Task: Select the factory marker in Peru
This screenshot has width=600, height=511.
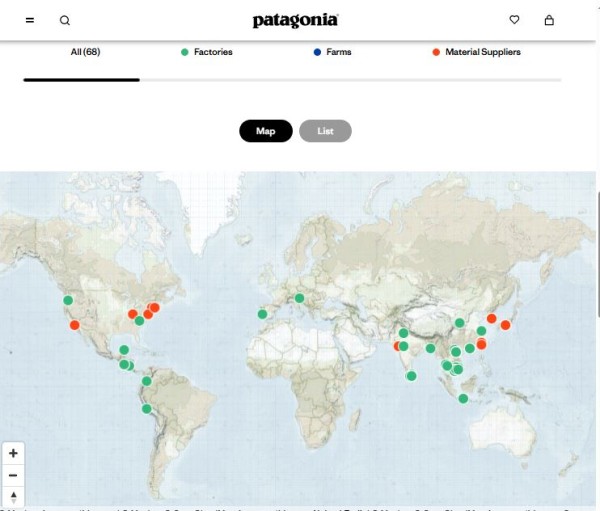Action: click(147, 409)
